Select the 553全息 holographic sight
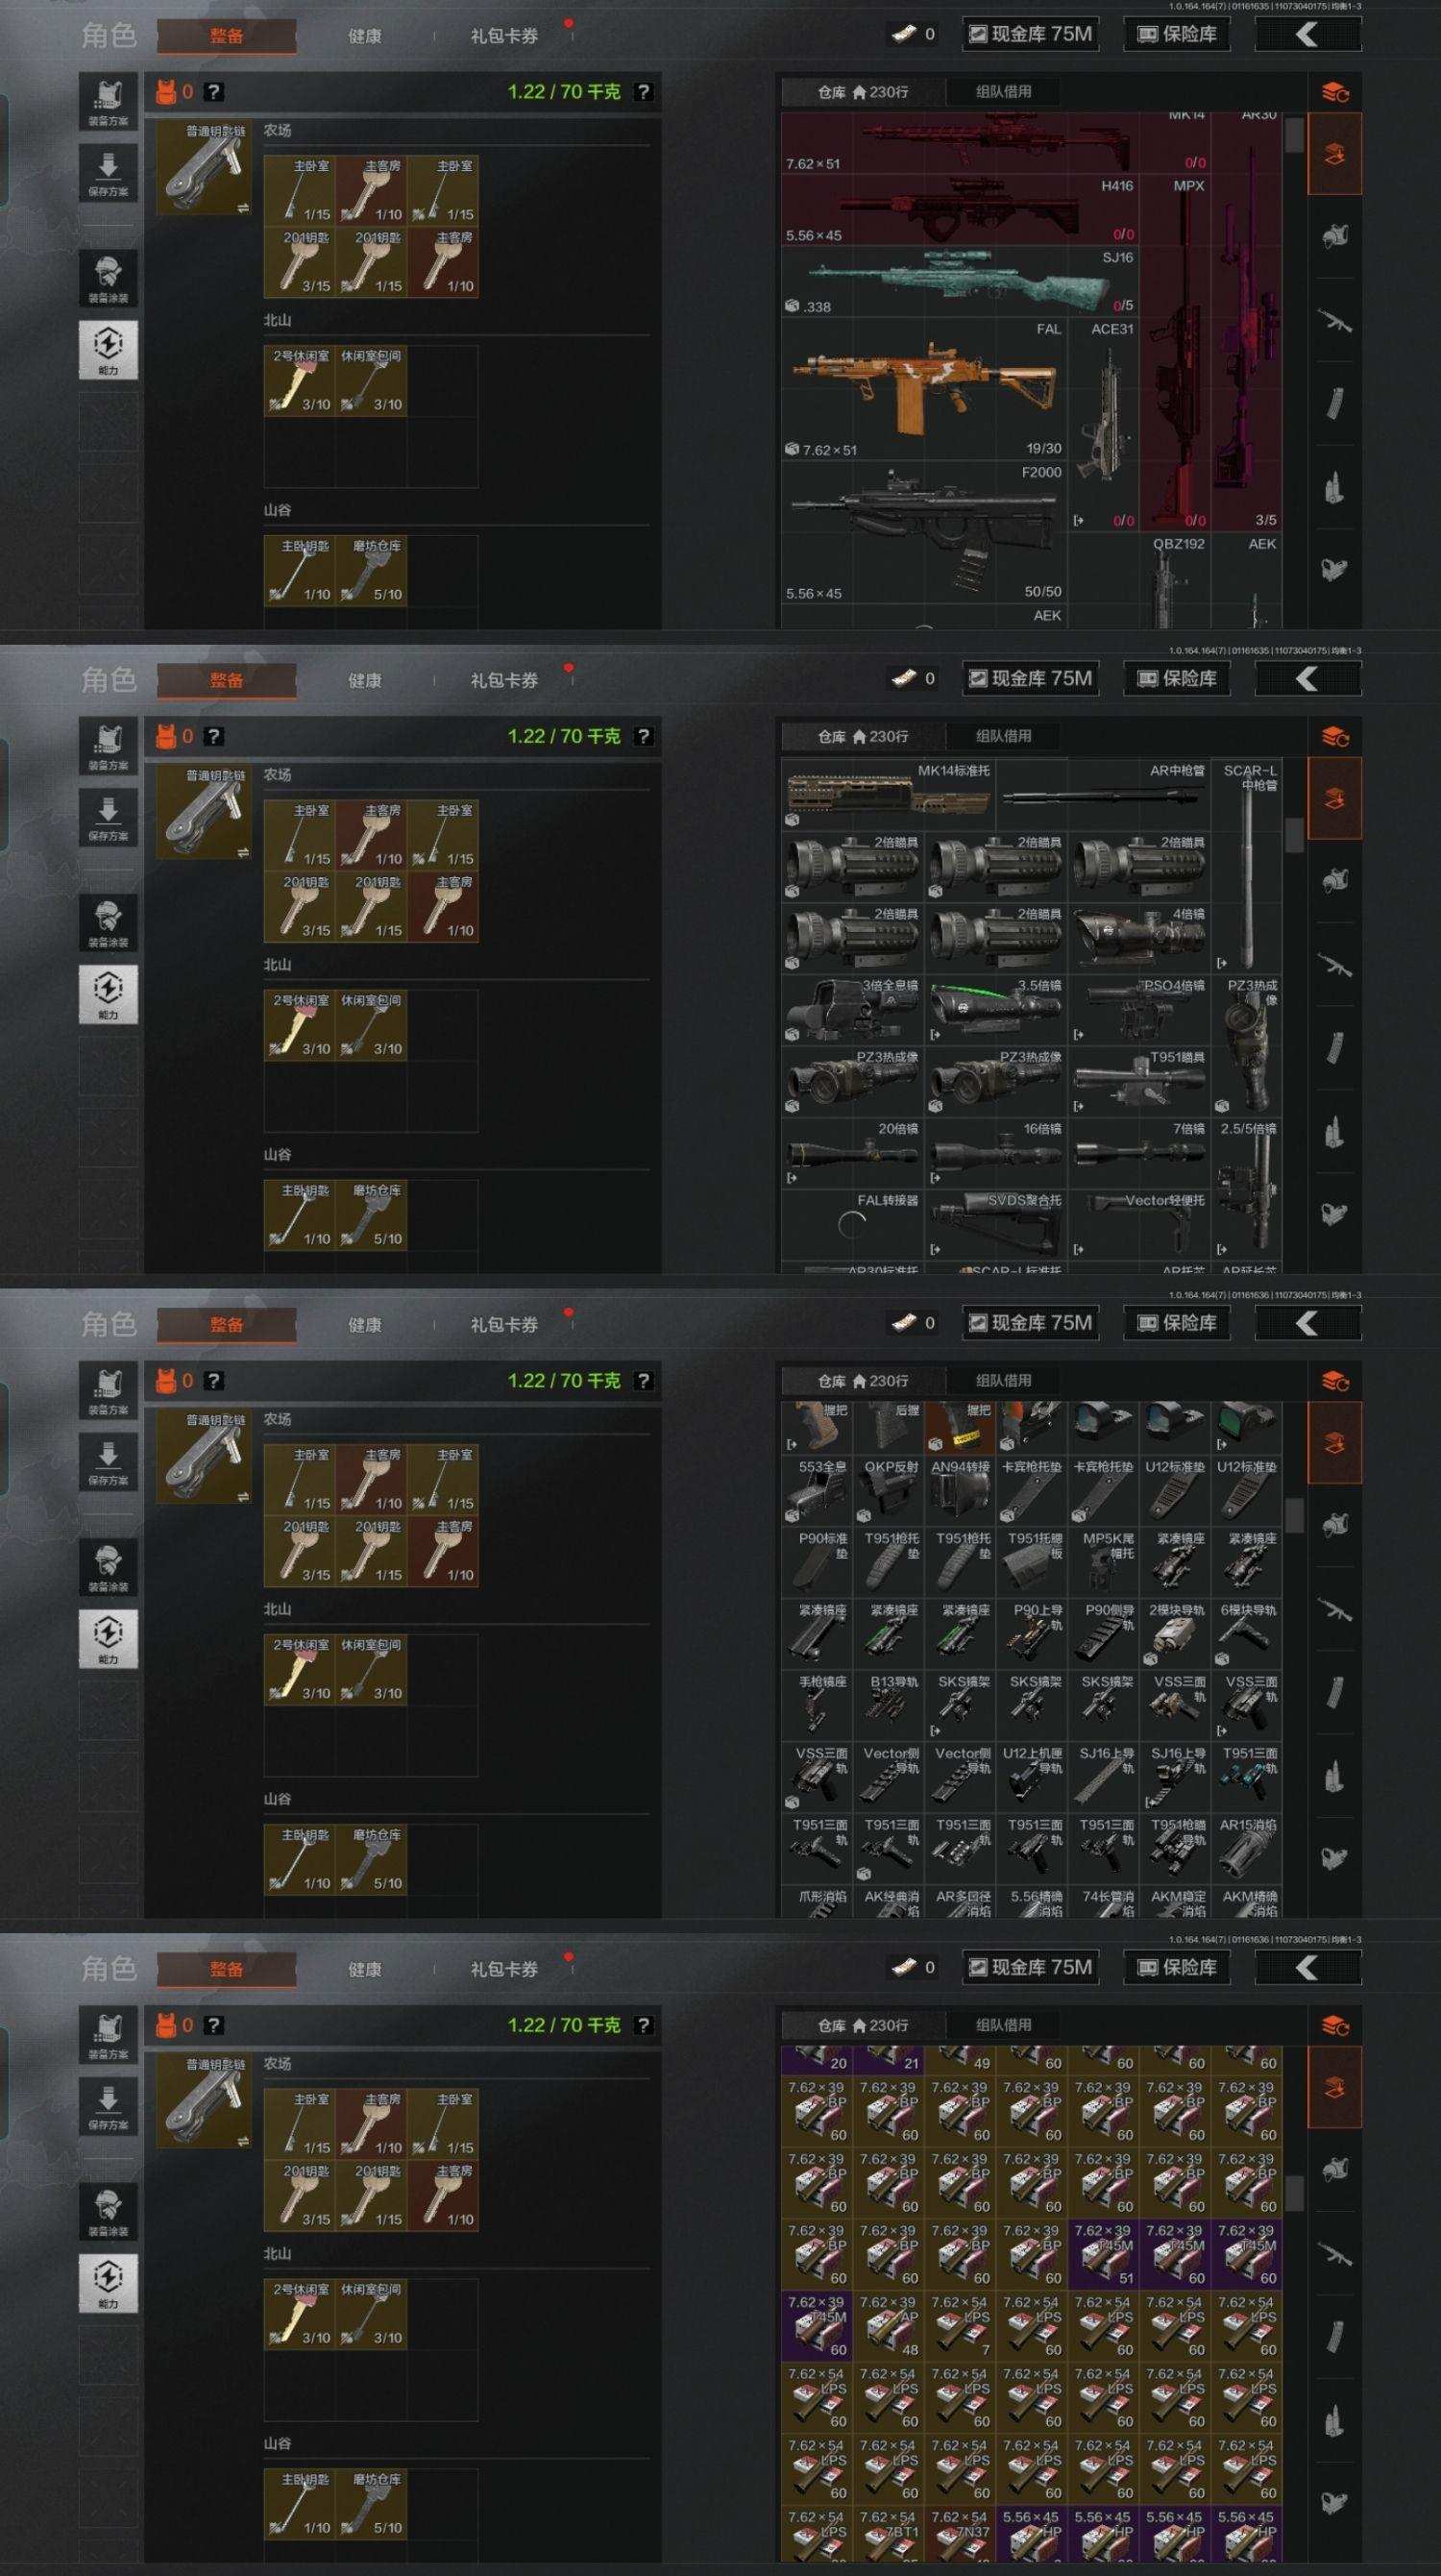 point(817,1490)
